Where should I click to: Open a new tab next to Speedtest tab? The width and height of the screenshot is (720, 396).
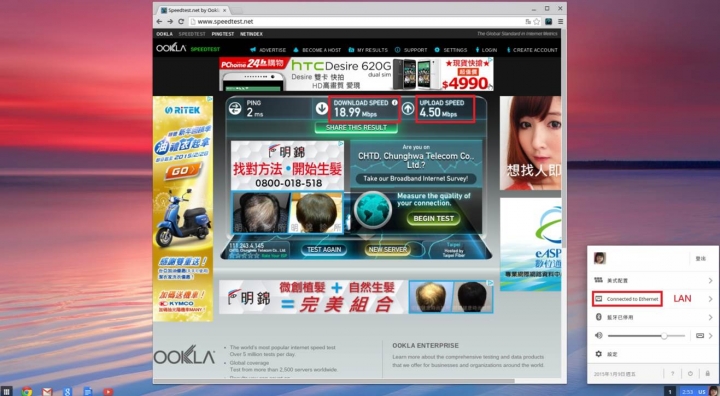[236, 10]
